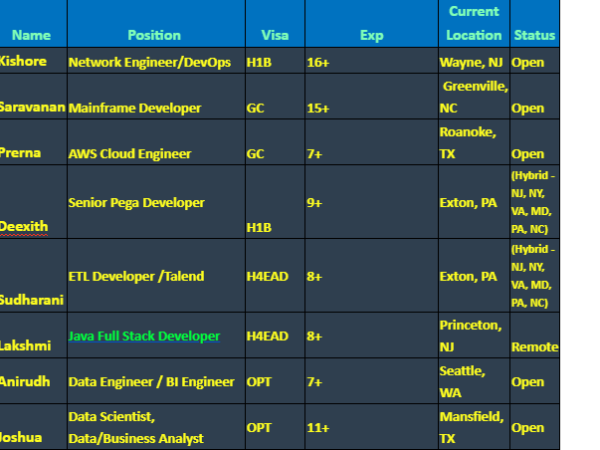Select the Data Scientist, Data/Business Analyst cell
The width and height of the screenshot is (600, 450).
[156, 427]
